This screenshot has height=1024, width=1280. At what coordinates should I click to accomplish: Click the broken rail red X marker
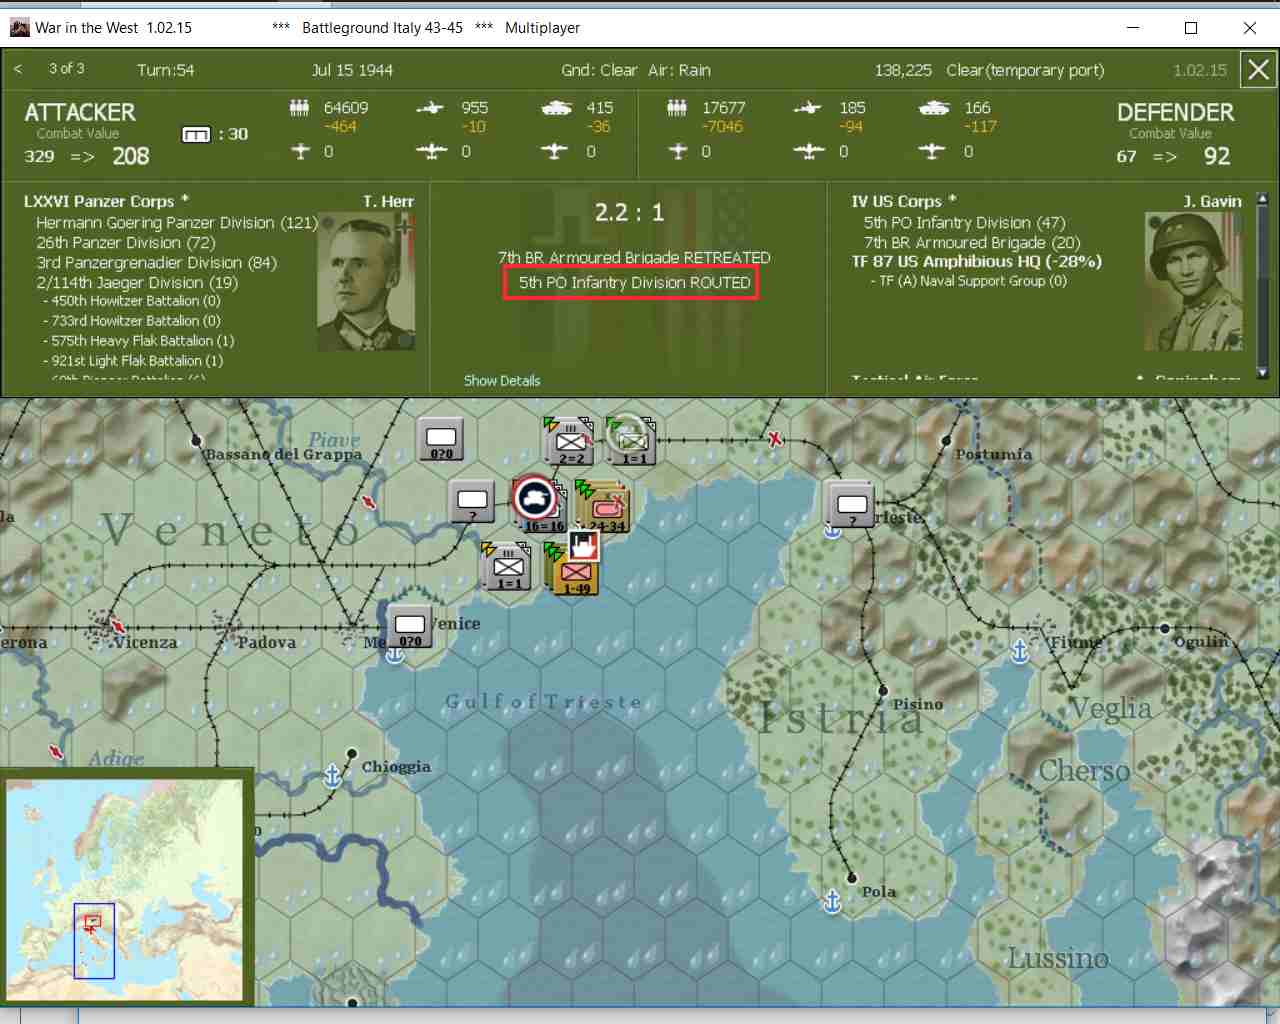(775, 438)
